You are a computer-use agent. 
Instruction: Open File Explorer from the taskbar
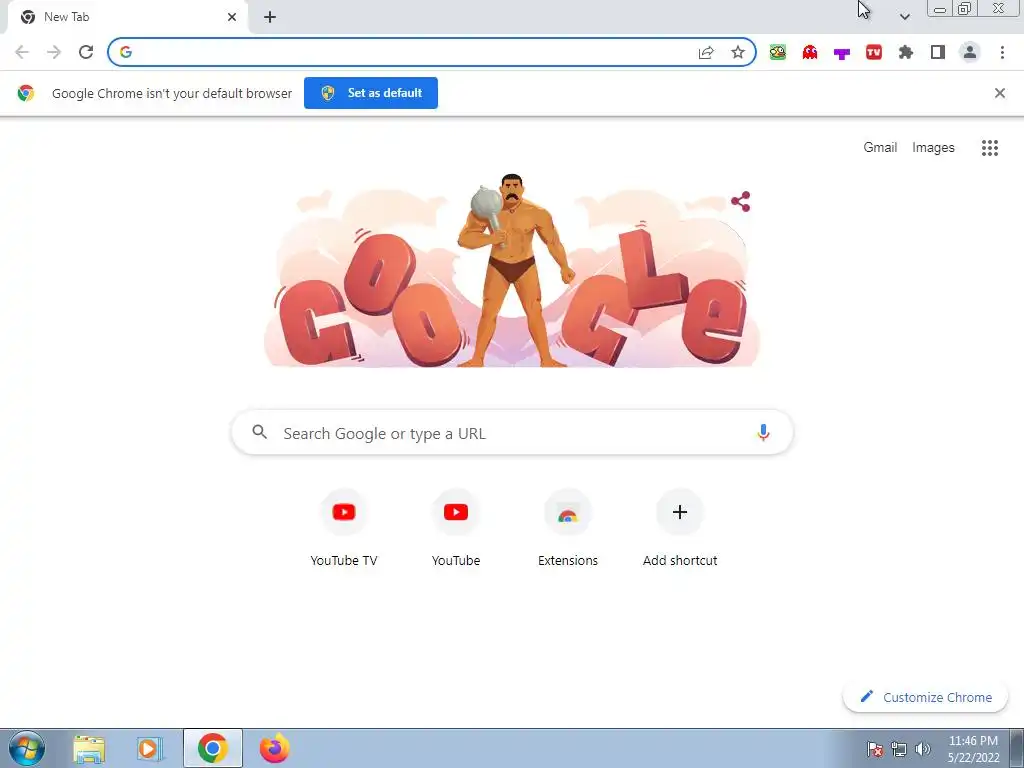89,748
